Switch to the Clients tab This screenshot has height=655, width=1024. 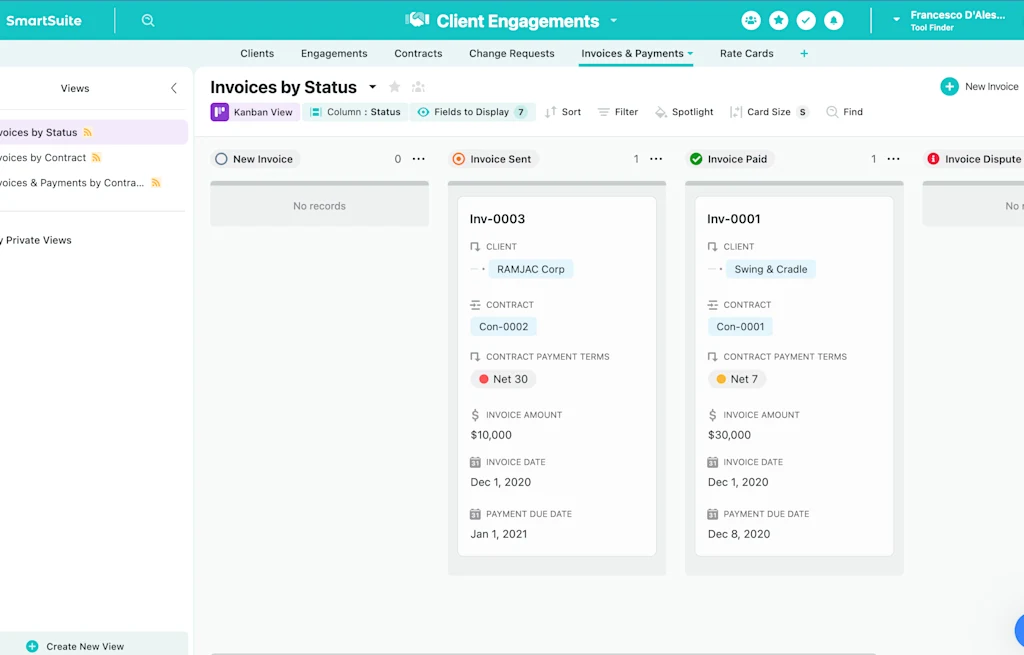coord(257,54)
